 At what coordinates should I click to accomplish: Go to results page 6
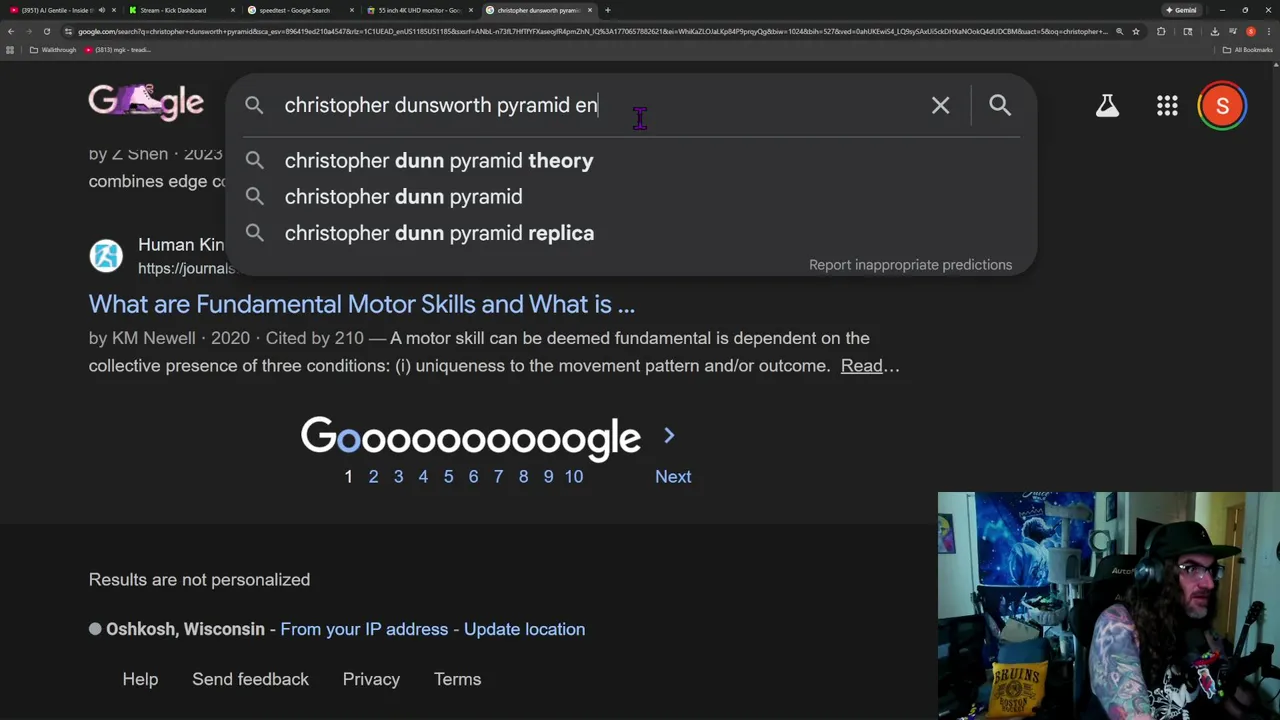(473, 477)
